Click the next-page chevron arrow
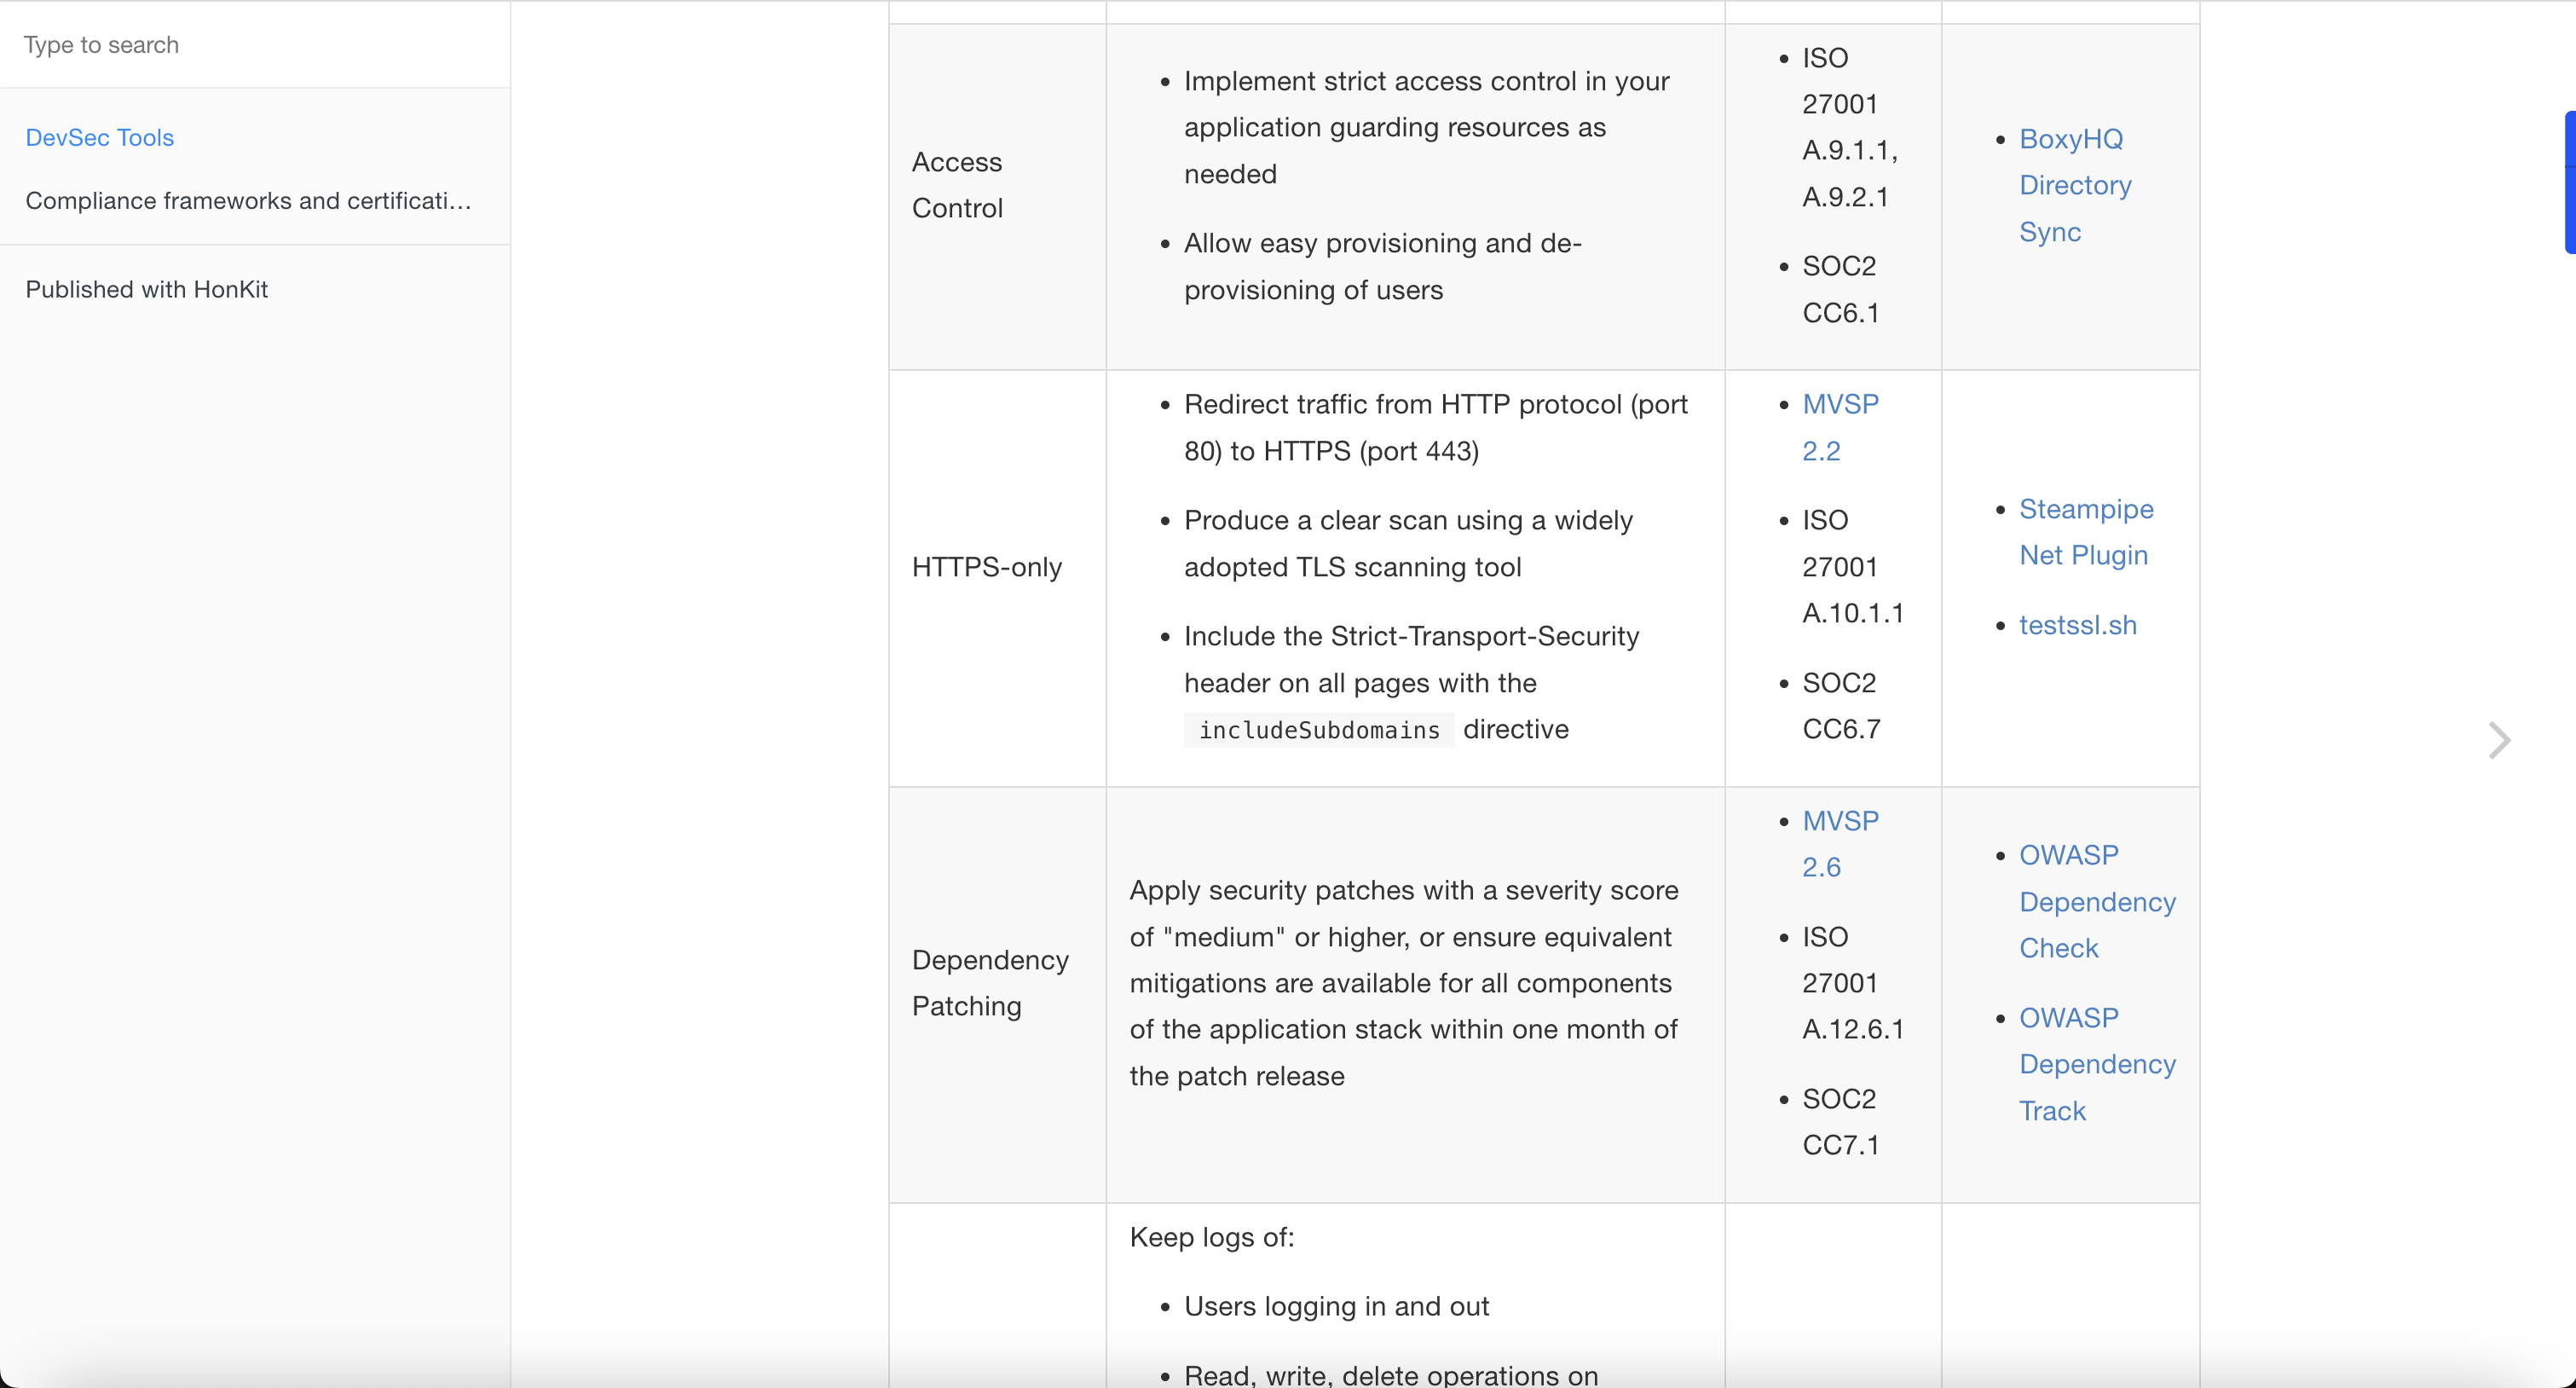The height and width of the screenshot is (1388, 2576). 2499,740
